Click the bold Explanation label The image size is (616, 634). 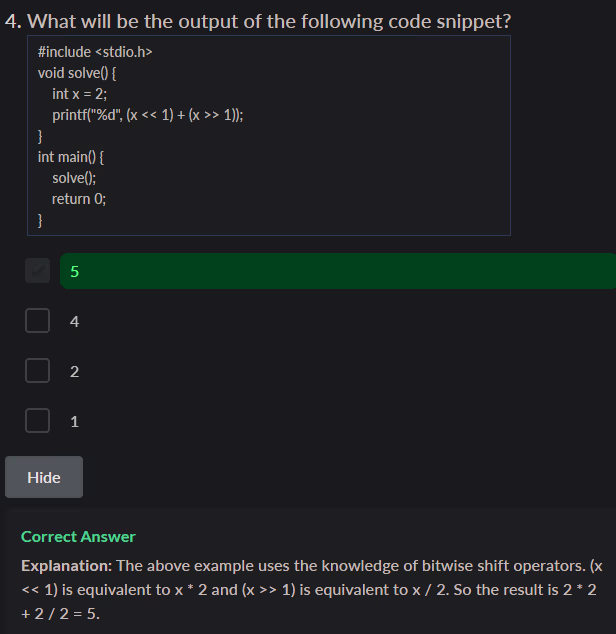(66, 565)
